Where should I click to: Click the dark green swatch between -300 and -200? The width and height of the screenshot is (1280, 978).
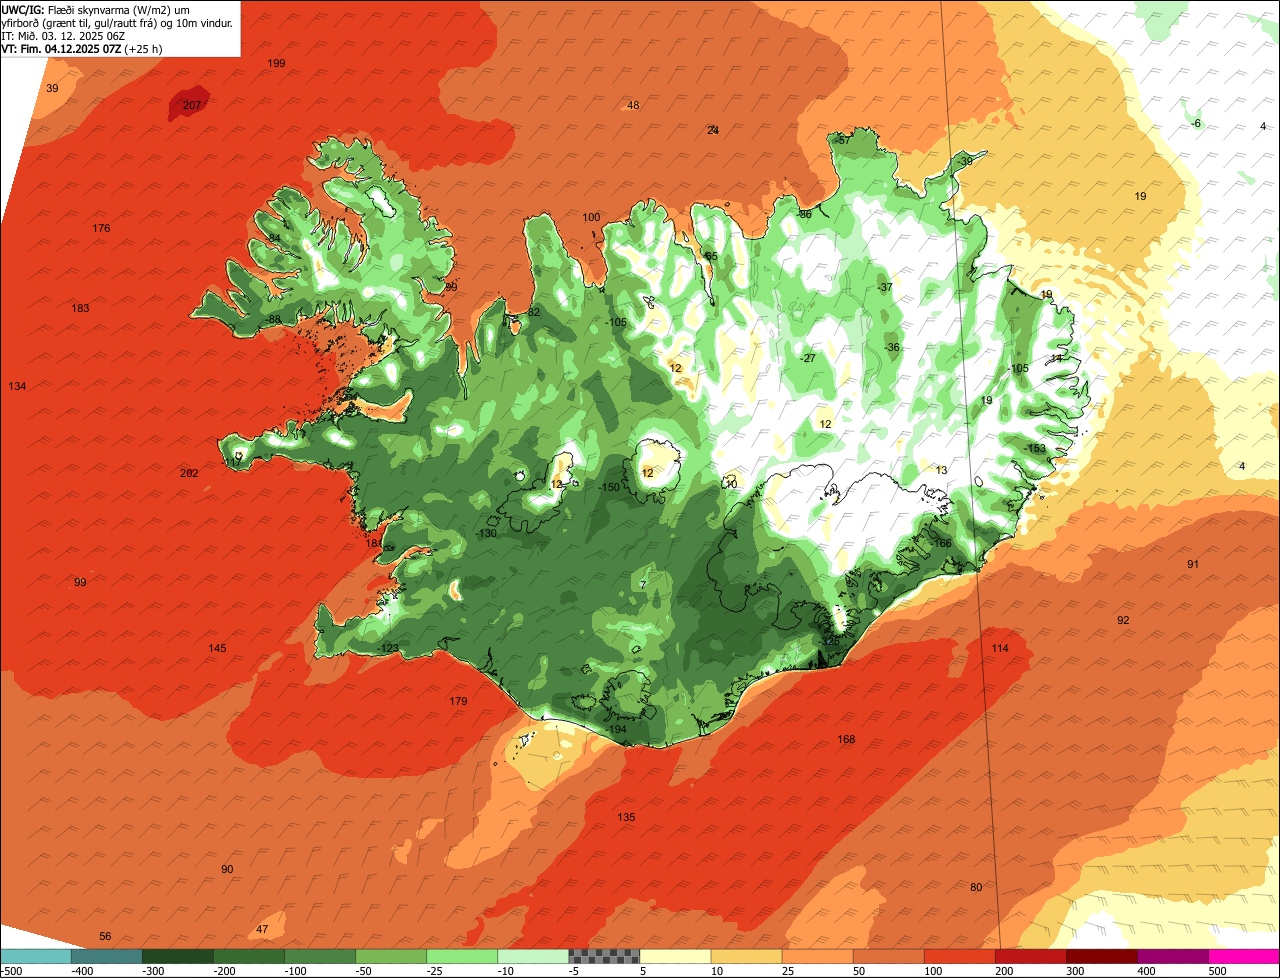177,956
